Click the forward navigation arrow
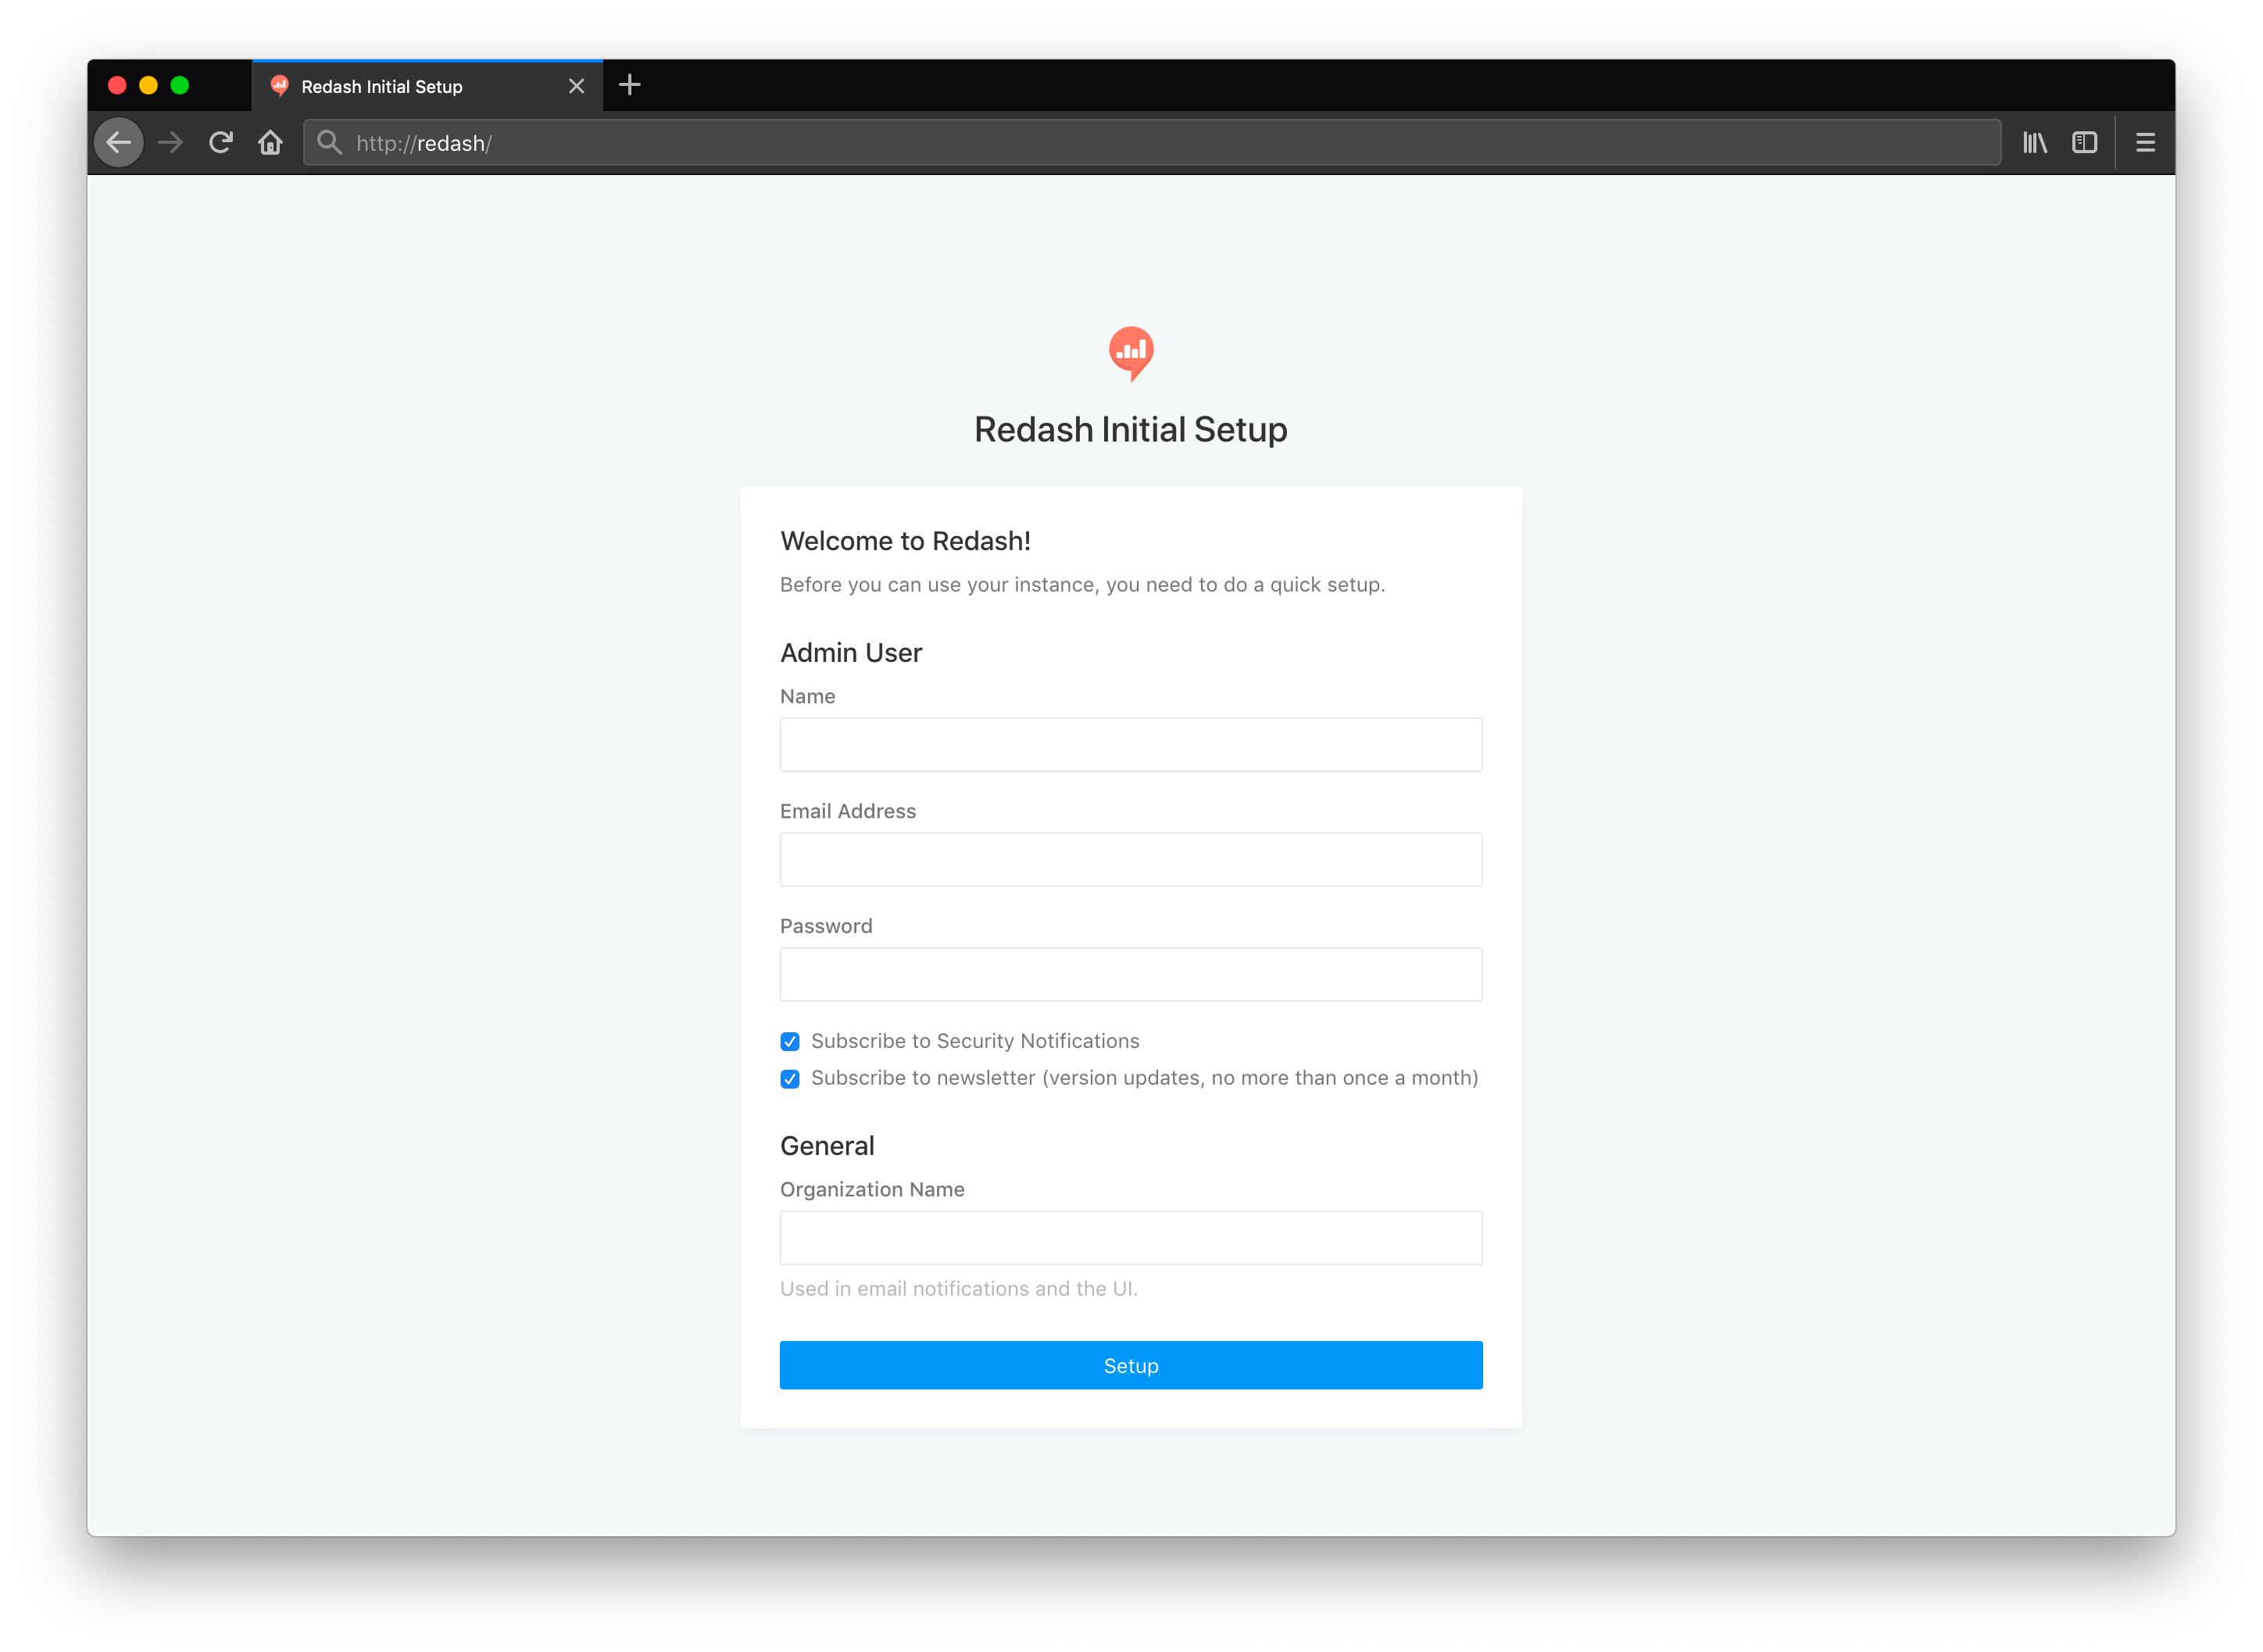2263x1652 pixels. click(170, 142)
